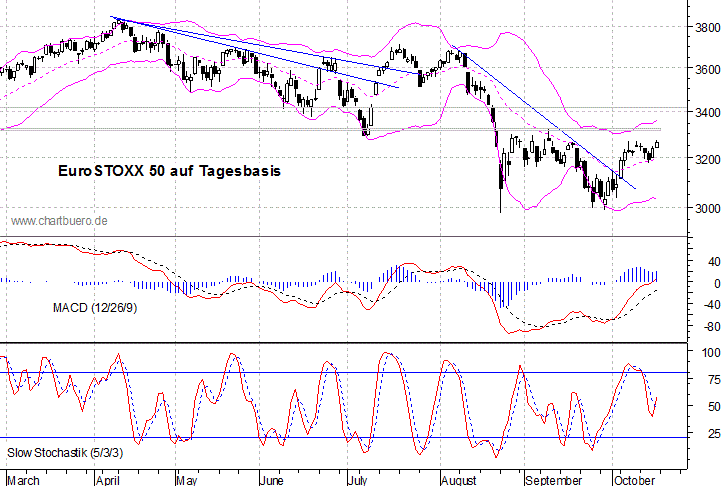Click the stochastic axis value 75
The height and width of the screenshot is (486, 723).
[x=714, y=380]
